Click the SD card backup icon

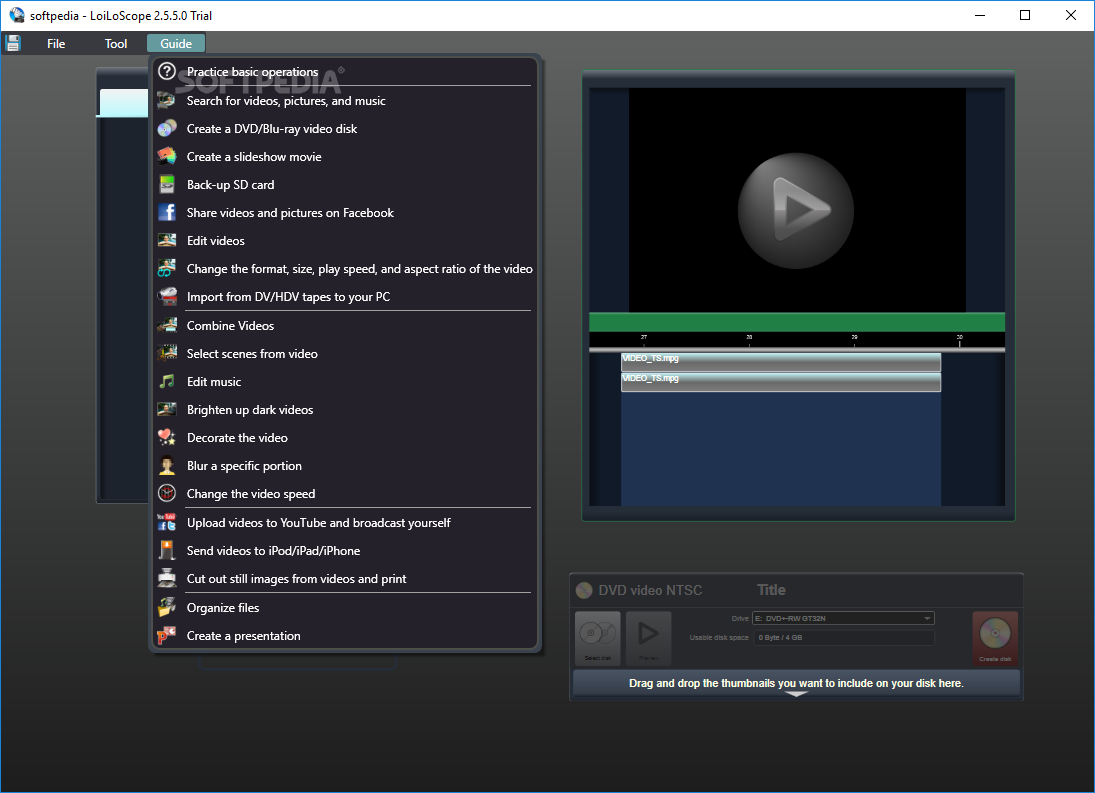coord(167,184)
